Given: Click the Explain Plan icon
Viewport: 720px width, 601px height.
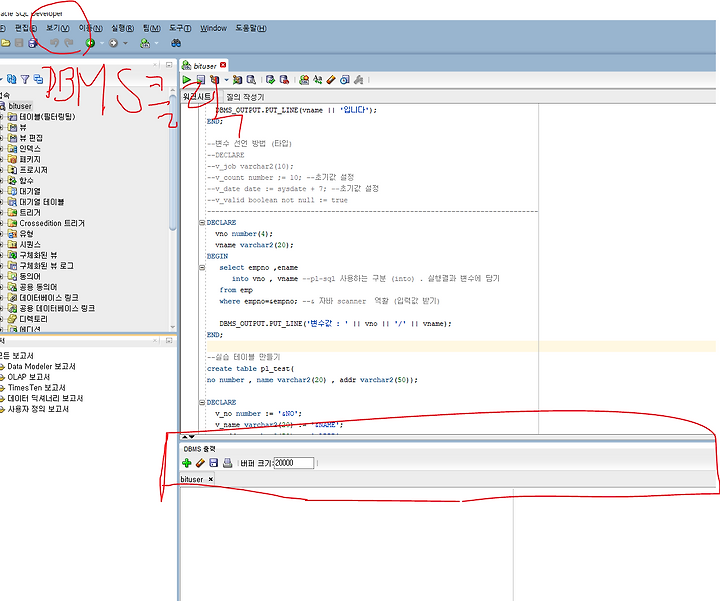Looking at the screenshot, I should point(214,80).
